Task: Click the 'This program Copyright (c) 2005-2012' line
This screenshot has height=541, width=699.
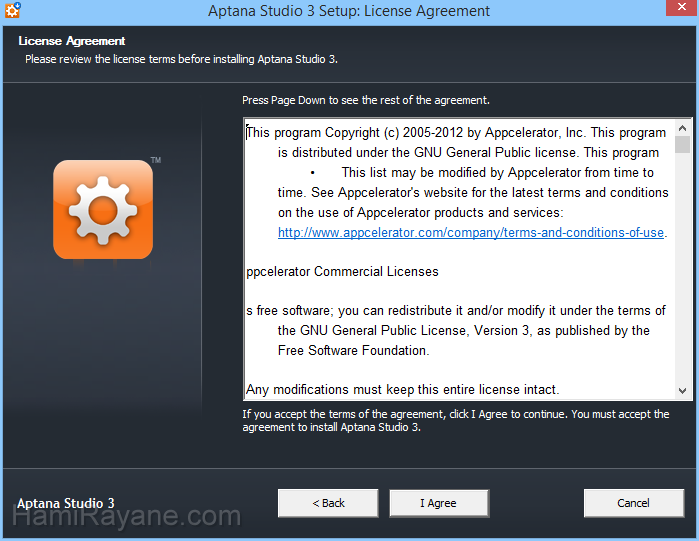Action: click(456, 132)
